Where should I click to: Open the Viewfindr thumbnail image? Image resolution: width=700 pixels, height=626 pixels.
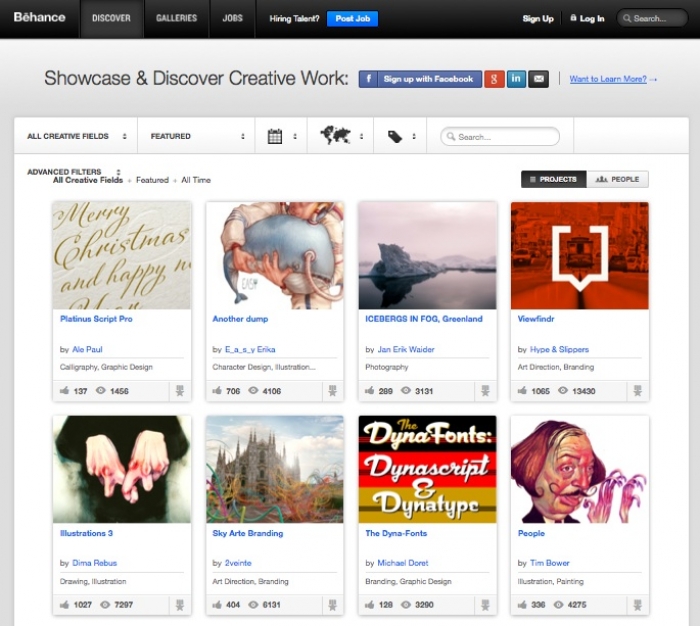(x=580, y=255)
